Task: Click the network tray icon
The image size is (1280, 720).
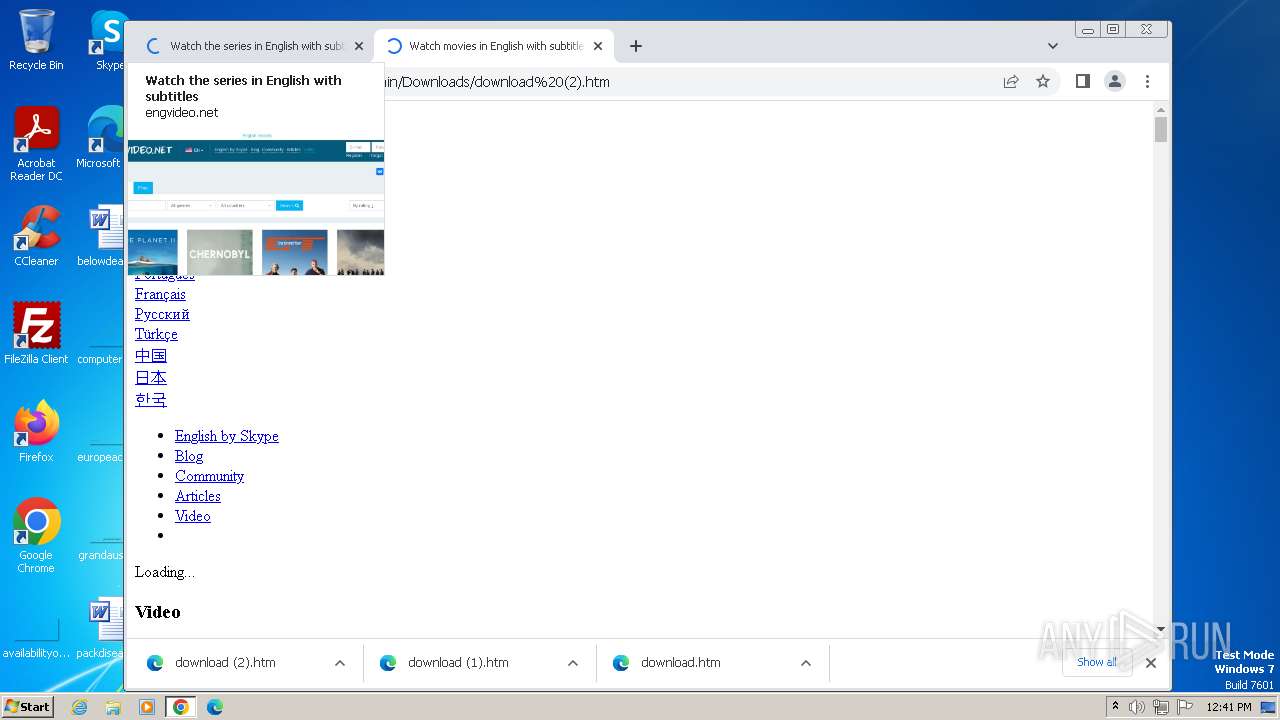Action: [x=1161, y=707]
